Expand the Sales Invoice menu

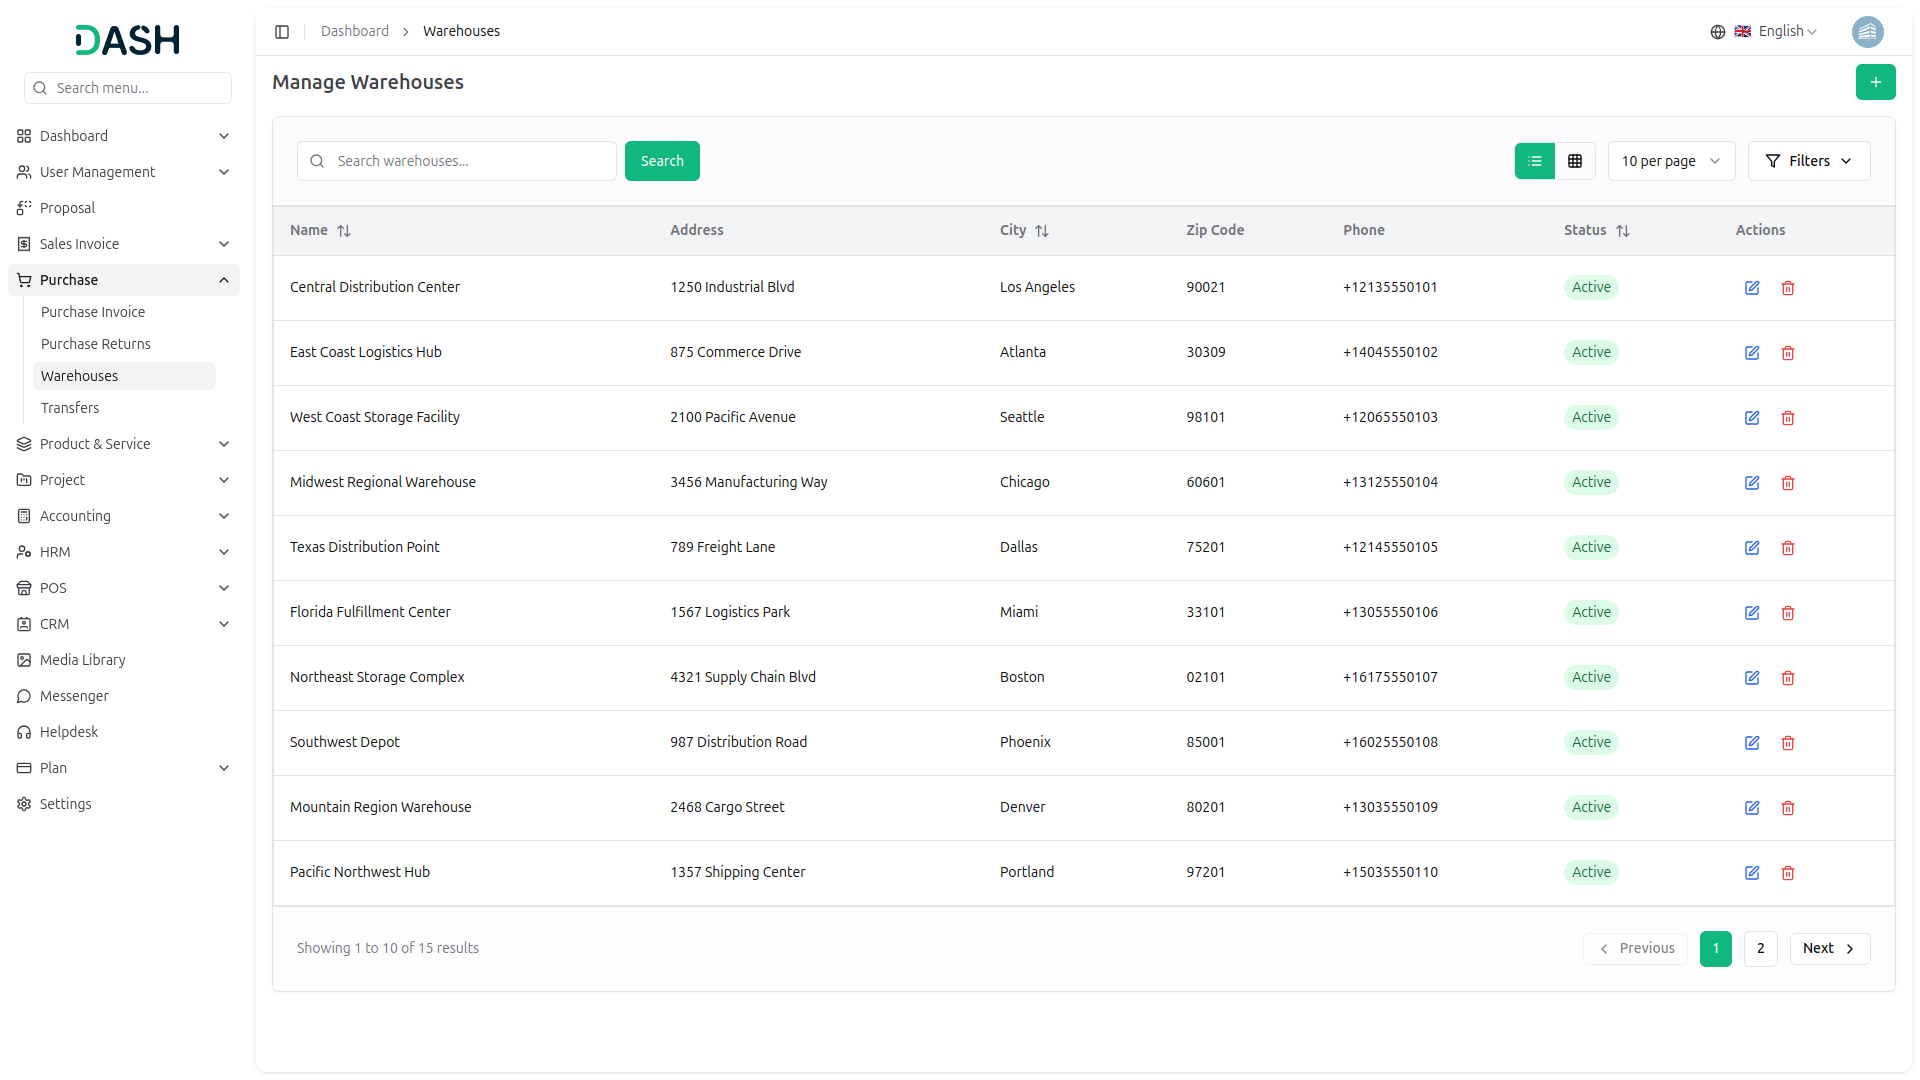coord(124,244)
